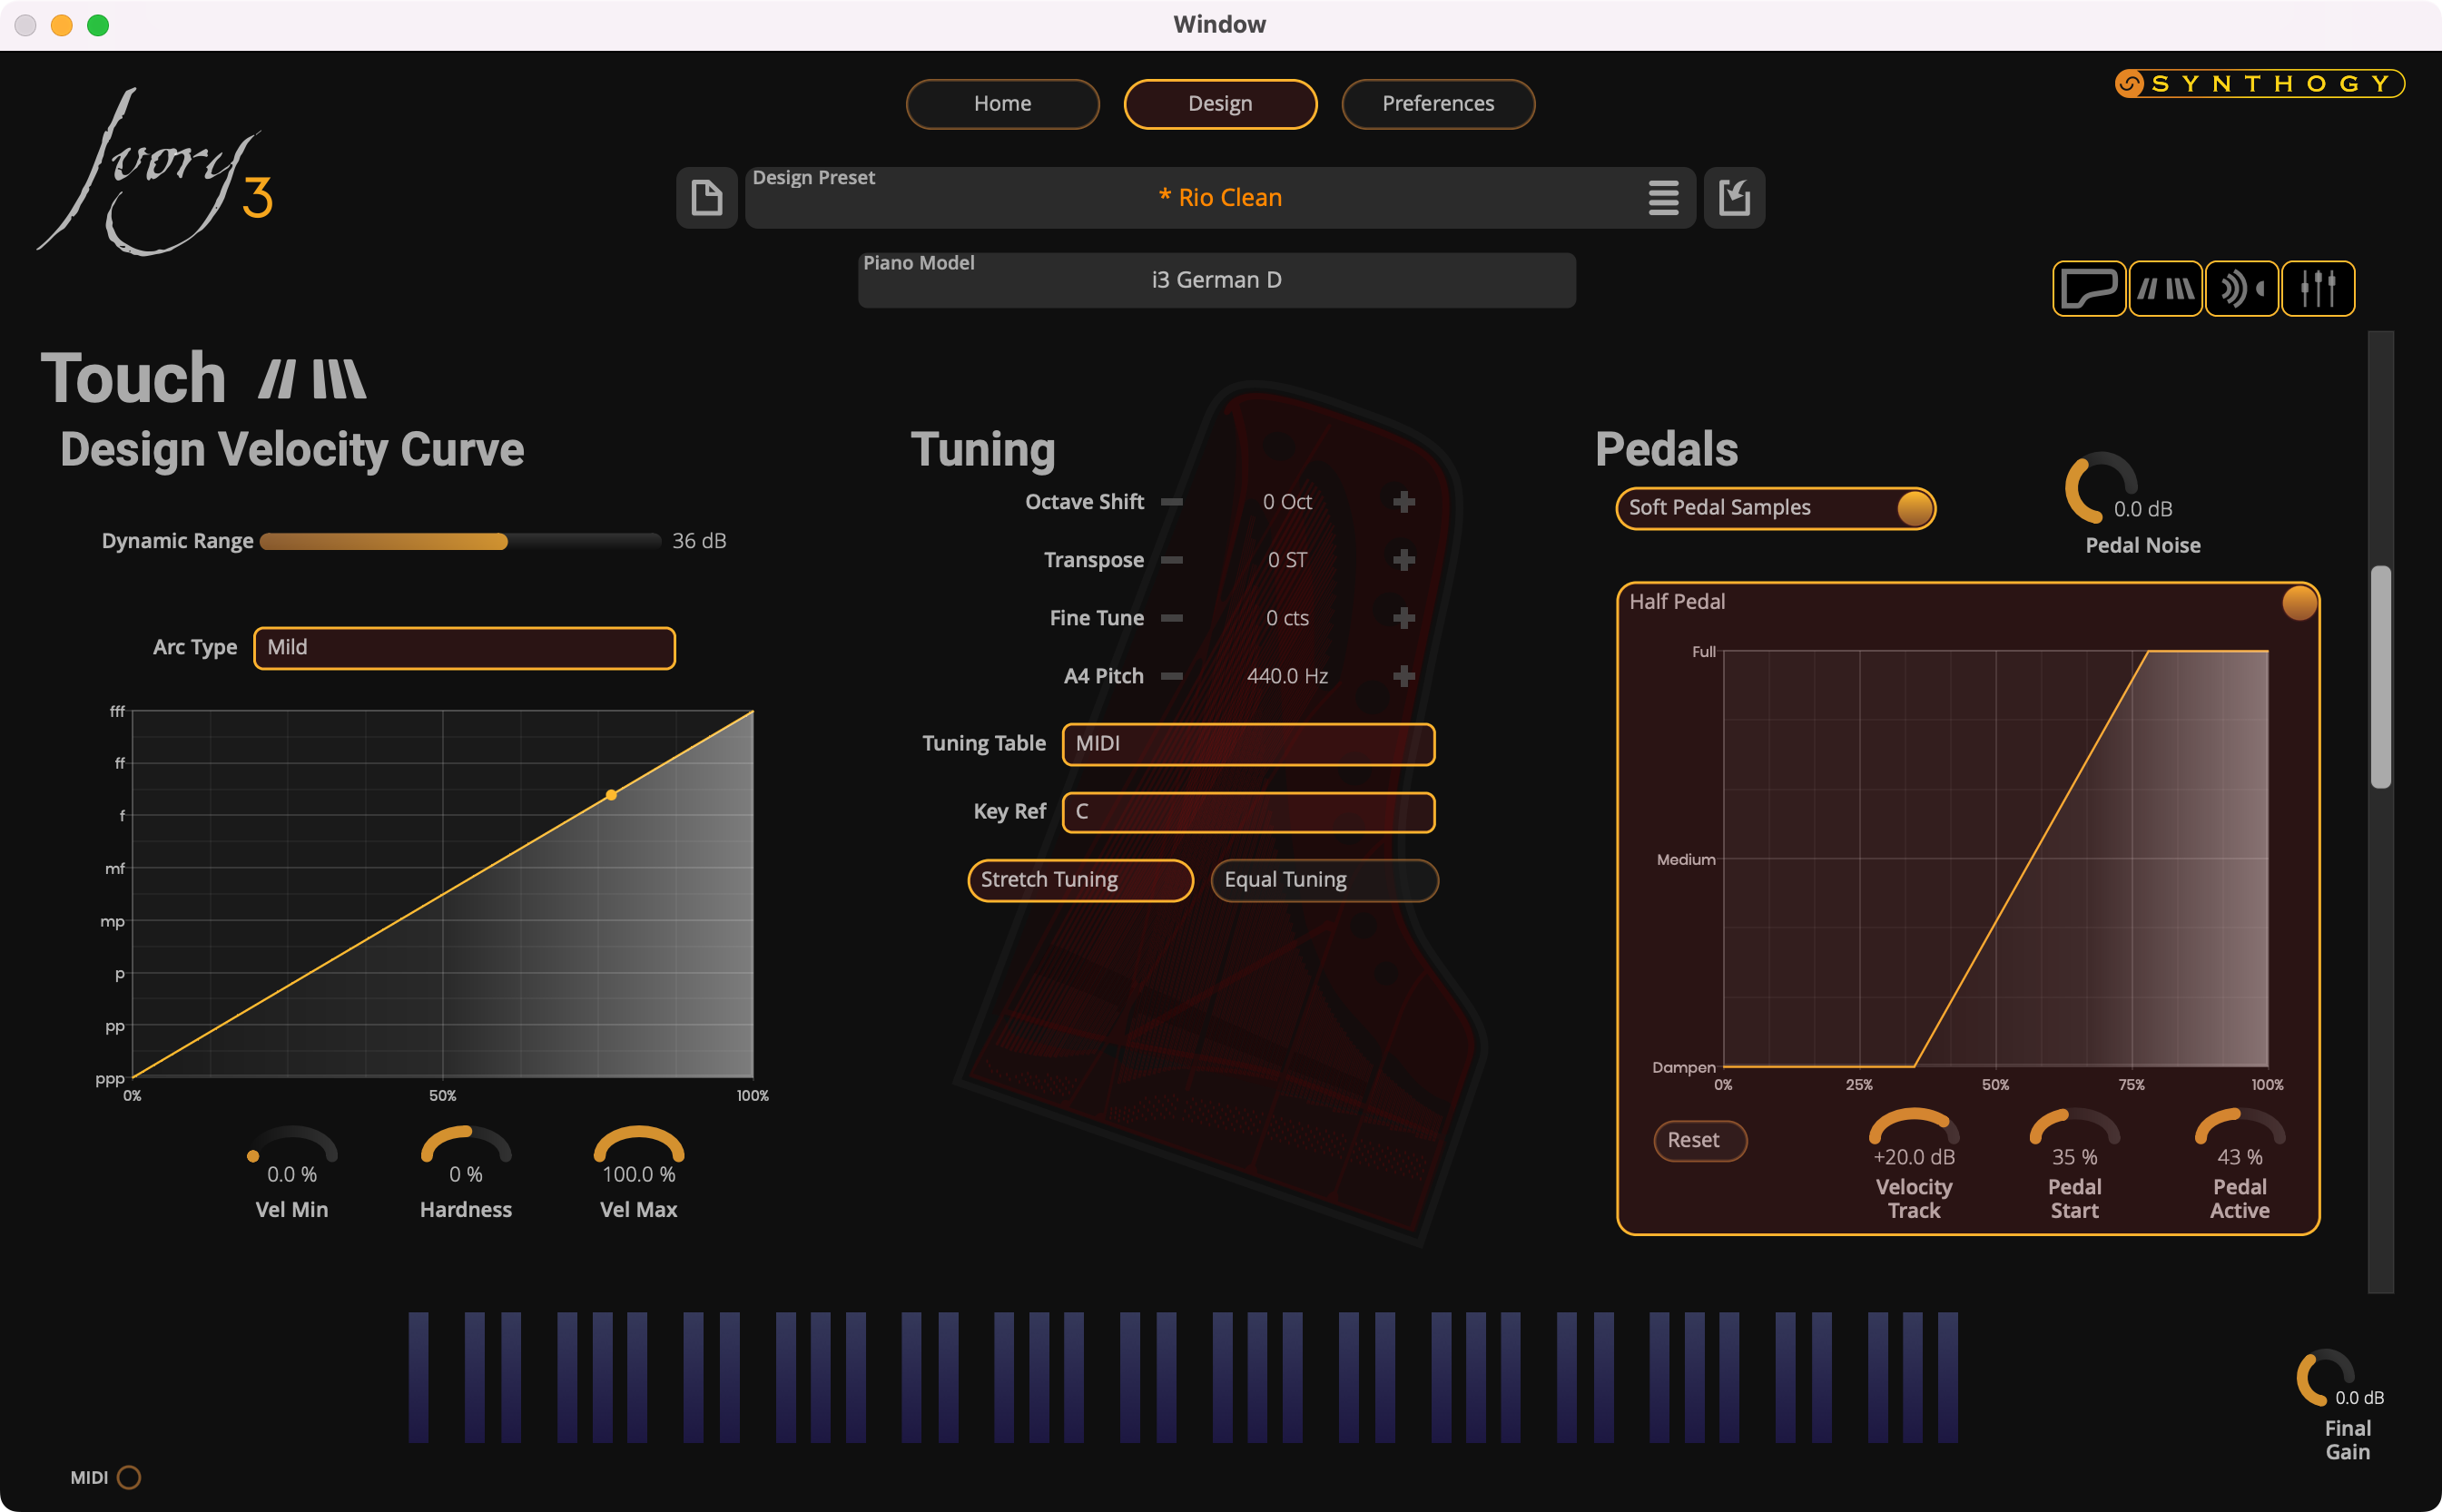Screen dimensions: 2442x1512
Task: Raise A4 Pitch with plus button
Action: (x=1404, y=676)
